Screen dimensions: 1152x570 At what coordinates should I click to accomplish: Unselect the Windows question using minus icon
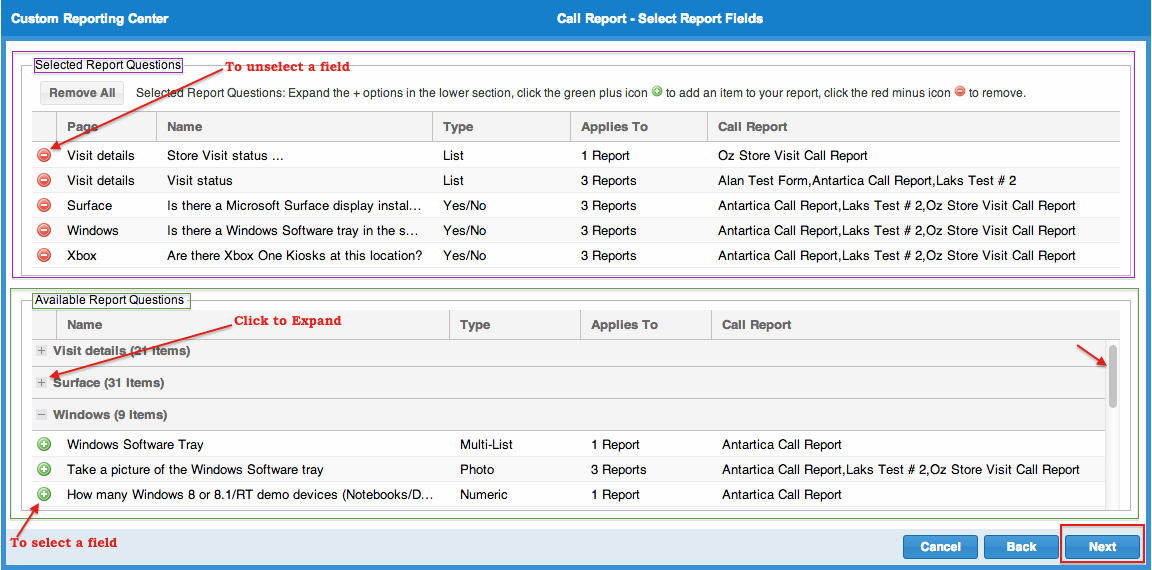click(44, 230)
